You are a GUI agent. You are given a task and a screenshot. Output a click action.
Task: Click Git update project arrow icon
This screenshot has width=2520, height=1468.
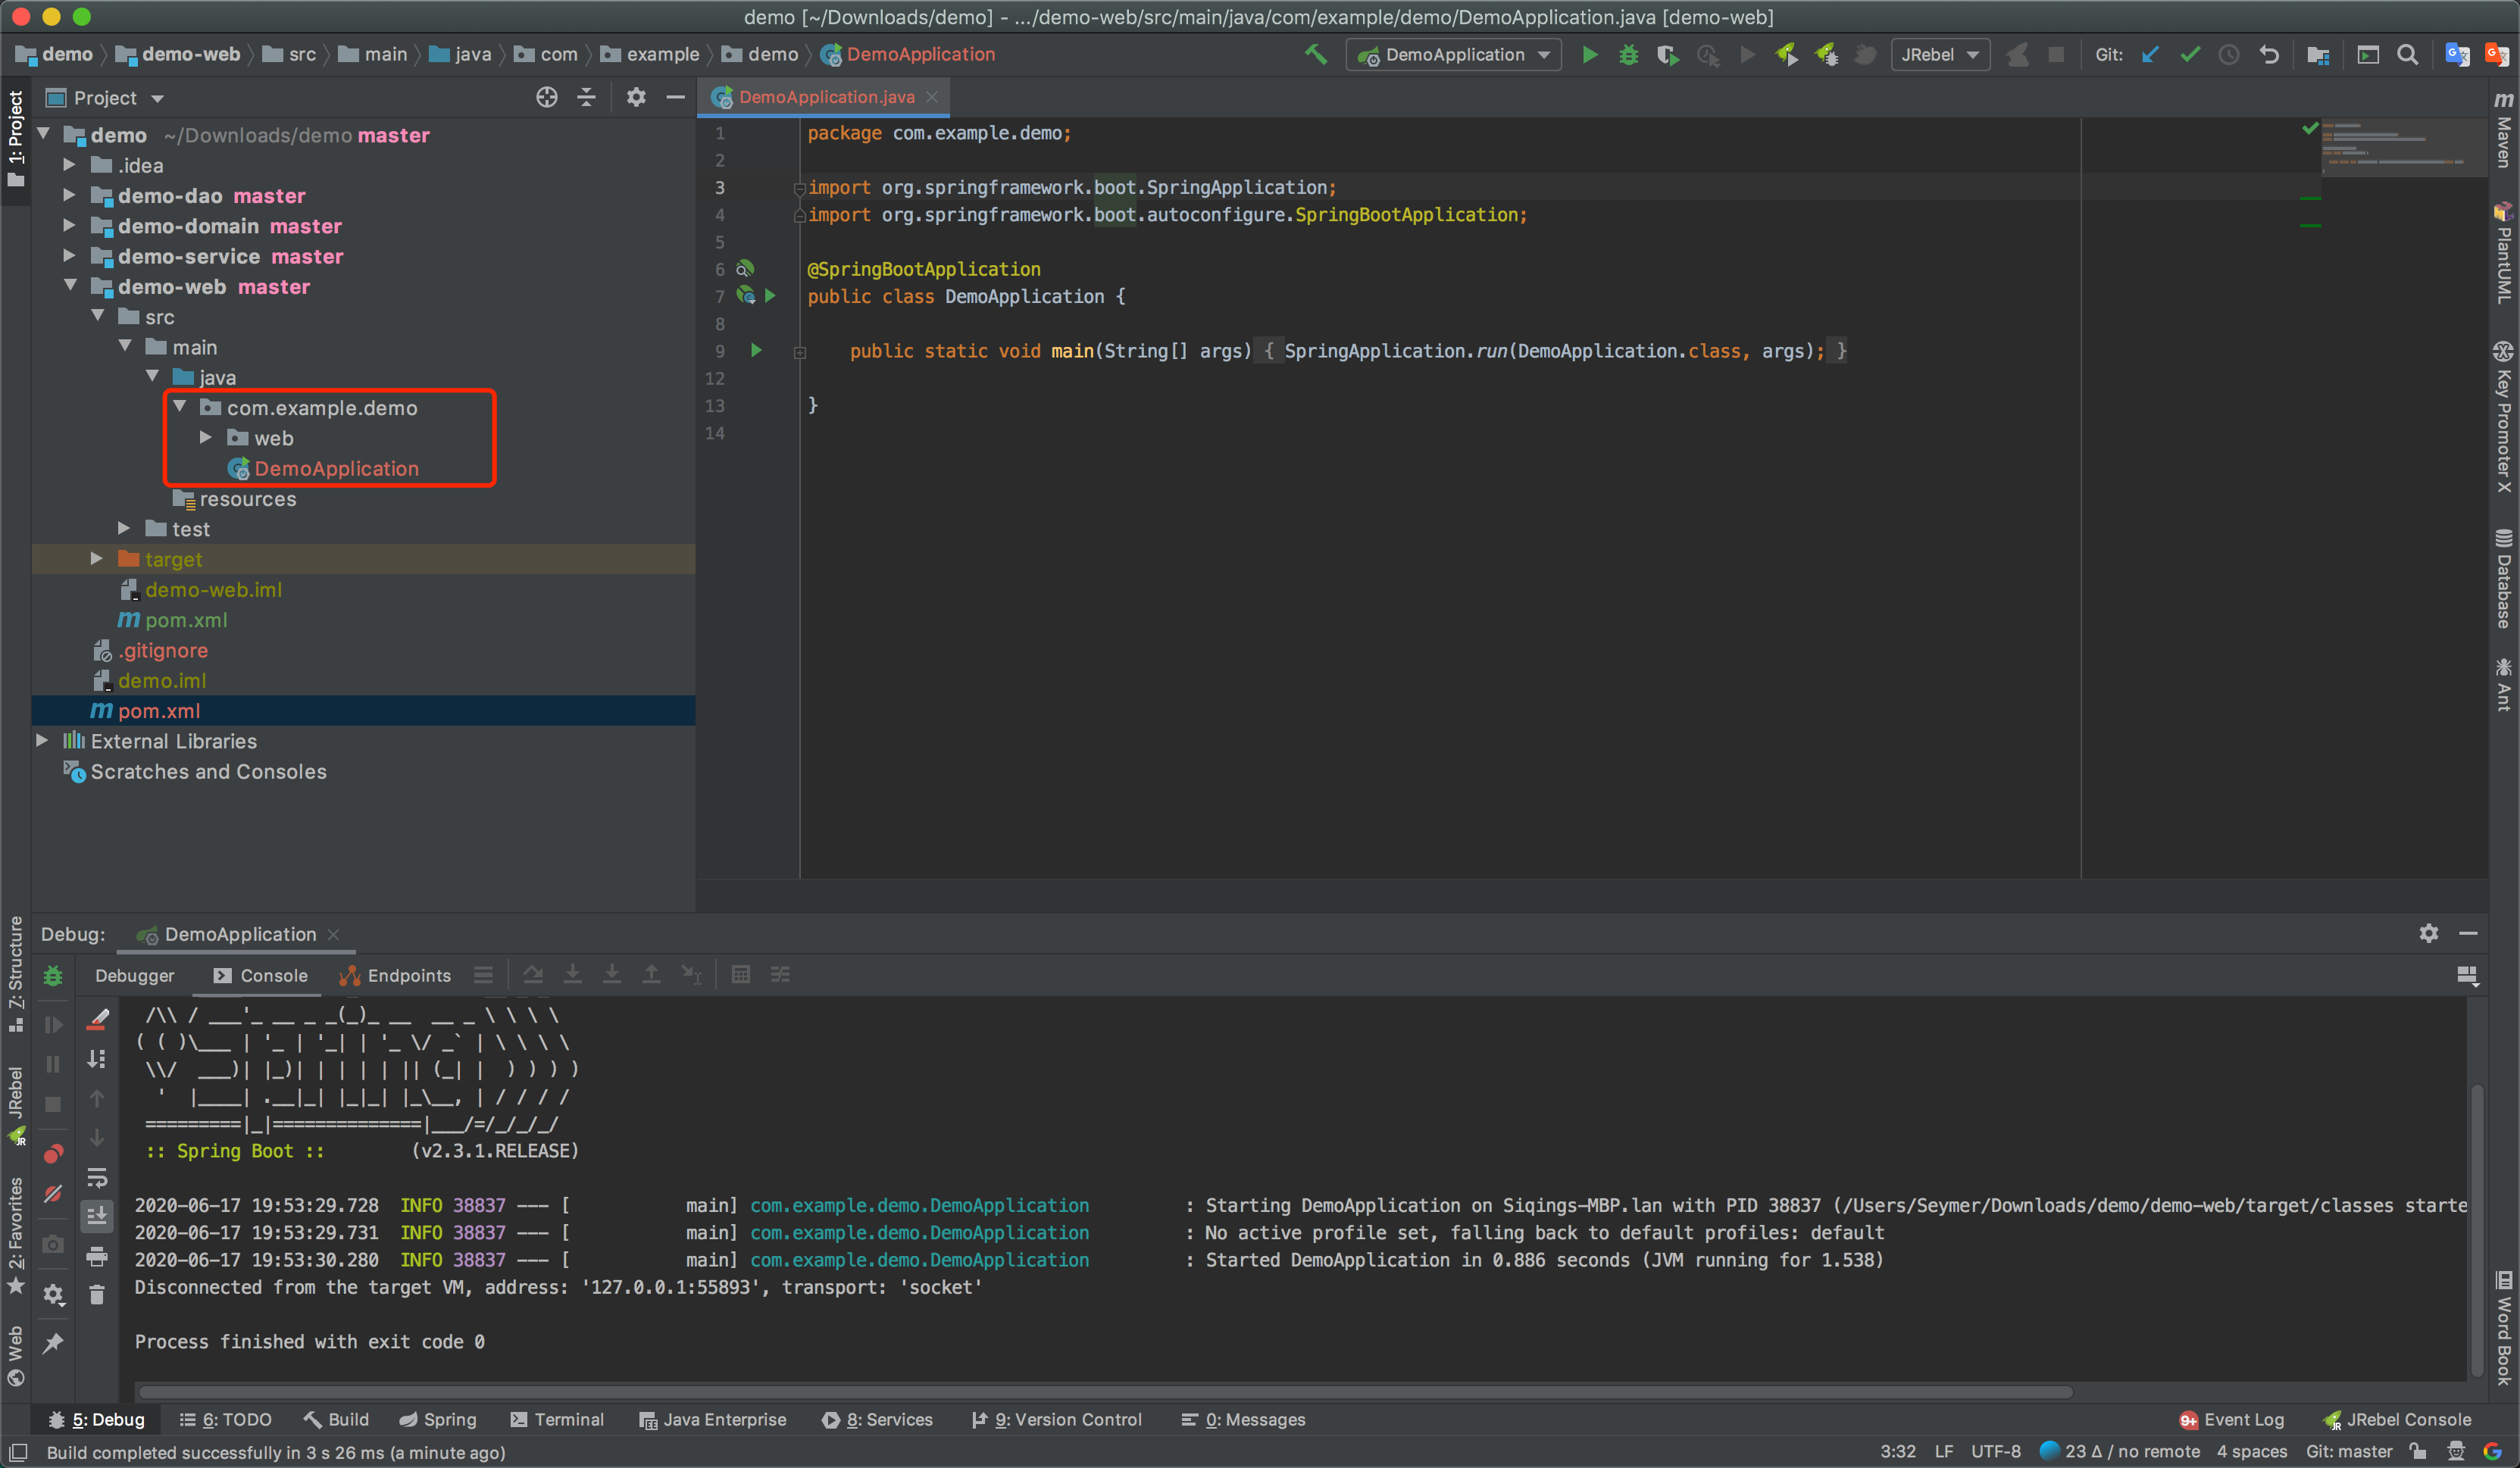point(2150,55)
